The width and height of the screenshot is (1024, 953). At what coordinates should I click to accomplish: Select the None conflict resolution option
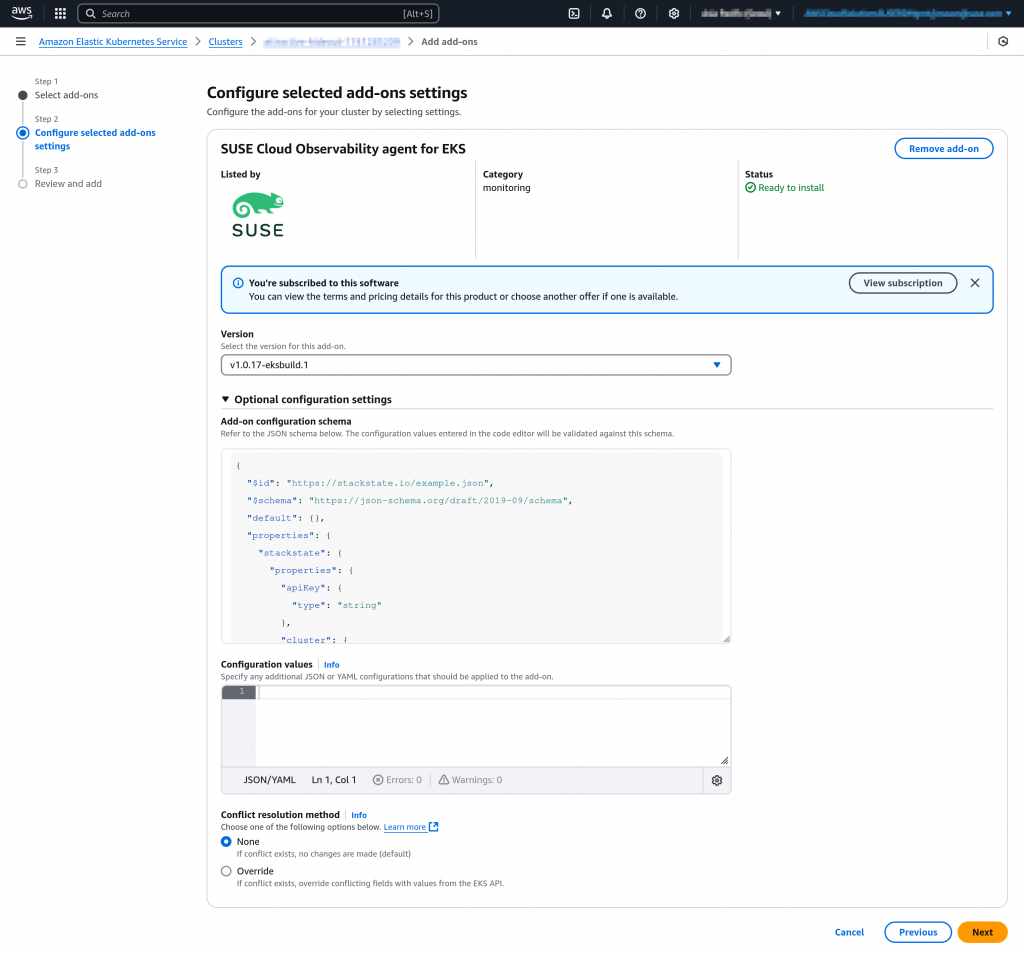point(226,842)
